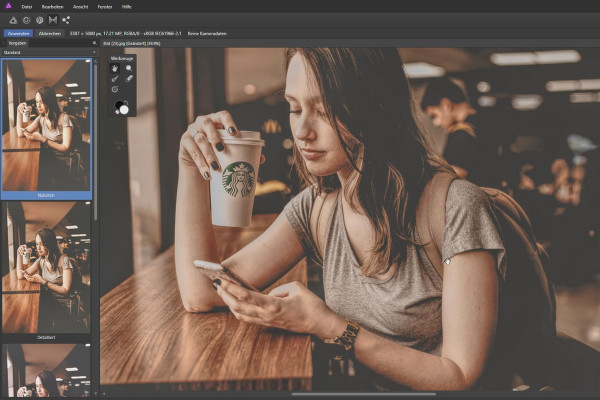Switch to the Liquify persona icon
This screenshot has width=600, height=400.
click(26, 20)
